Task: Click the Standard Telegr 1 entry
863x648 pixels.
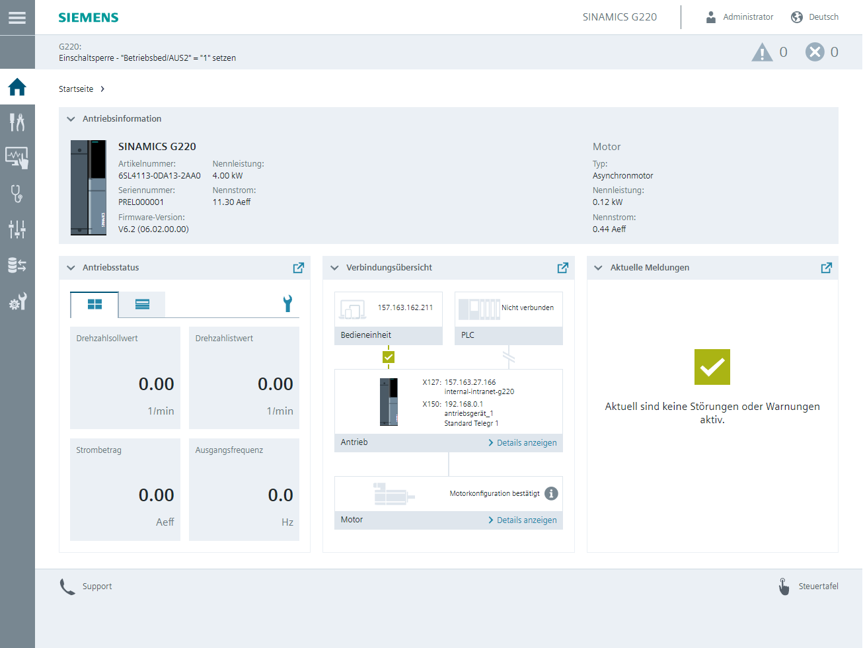Action: [471, 423]
